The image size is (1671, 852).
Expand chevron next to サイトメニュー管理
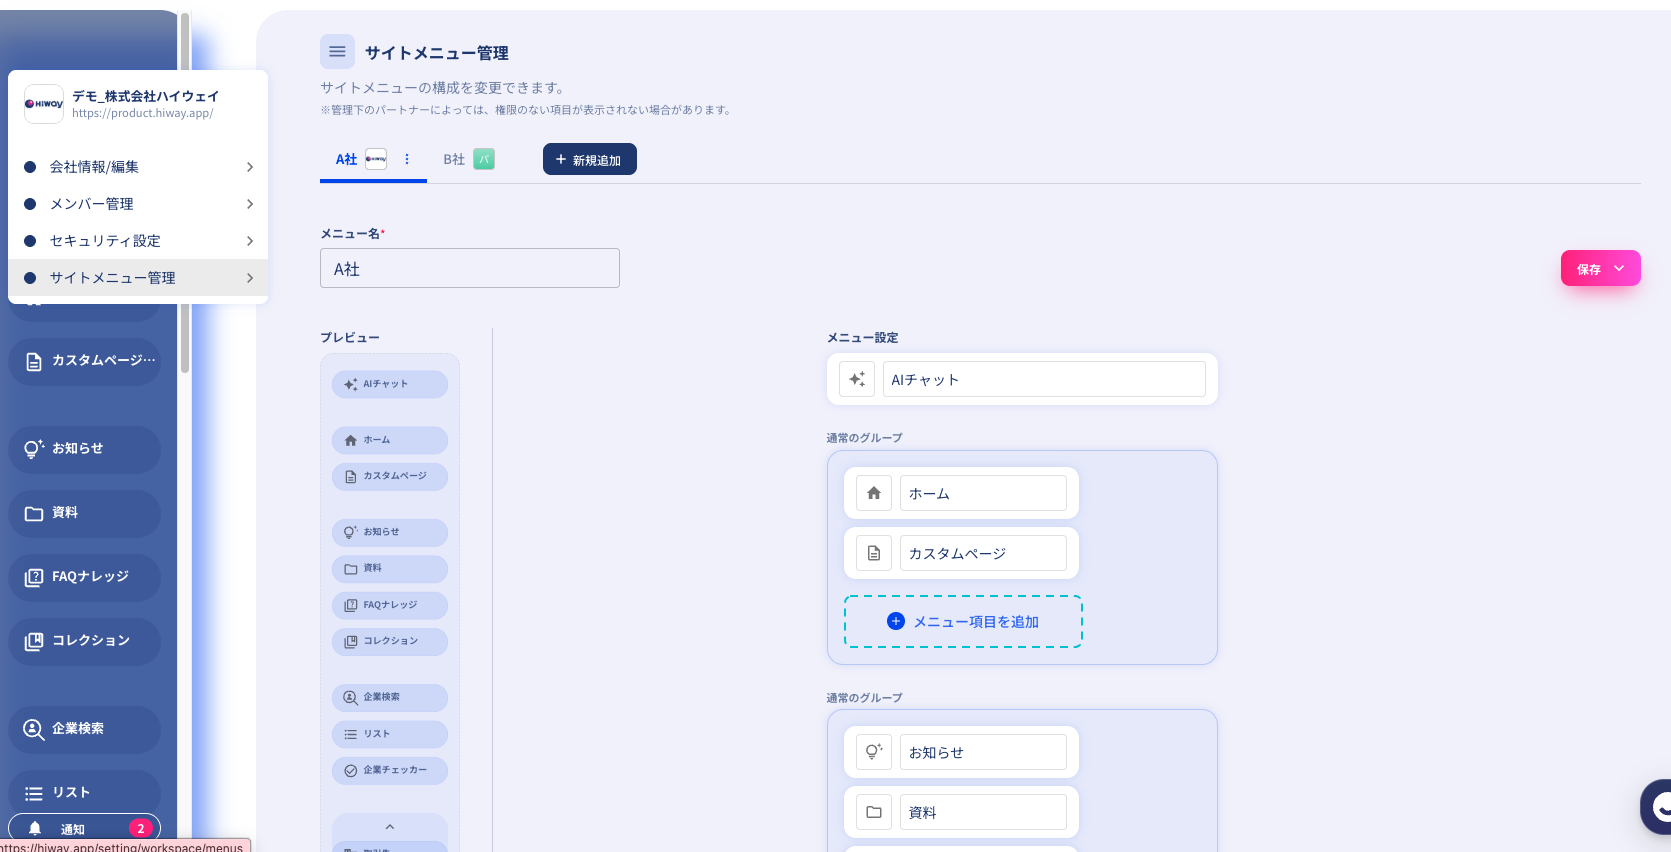[x=250, y=278]
